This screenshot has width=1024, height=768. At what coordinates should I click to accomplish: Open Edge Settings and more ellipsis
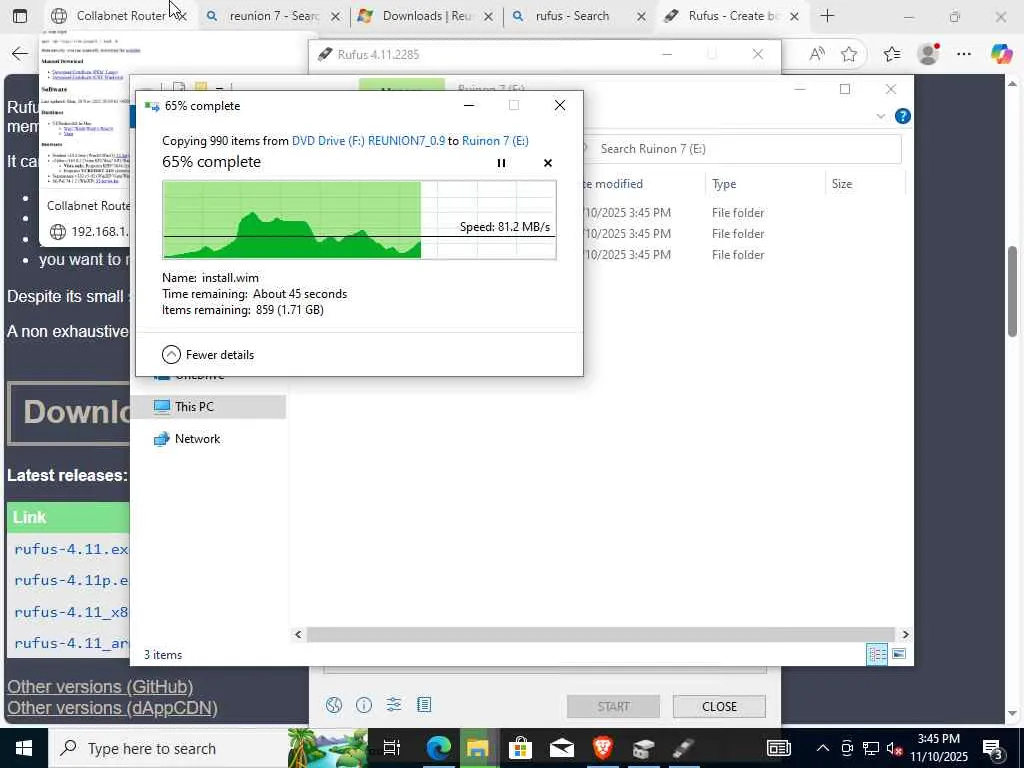963,54
